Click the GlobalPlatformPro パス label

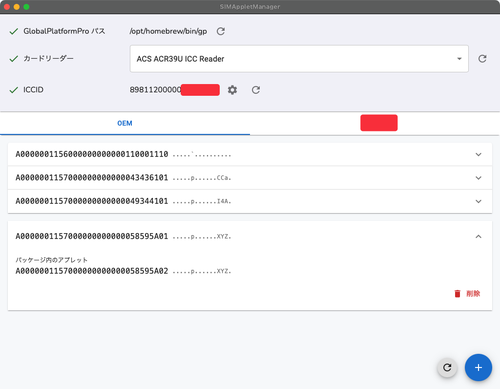(x=64, y=31)
